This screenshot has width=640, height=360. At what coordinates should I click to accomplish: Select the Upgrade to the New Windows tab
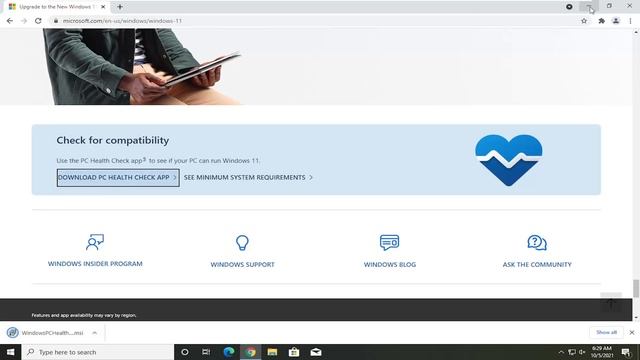pyautogui.click(x=56, y=7)
